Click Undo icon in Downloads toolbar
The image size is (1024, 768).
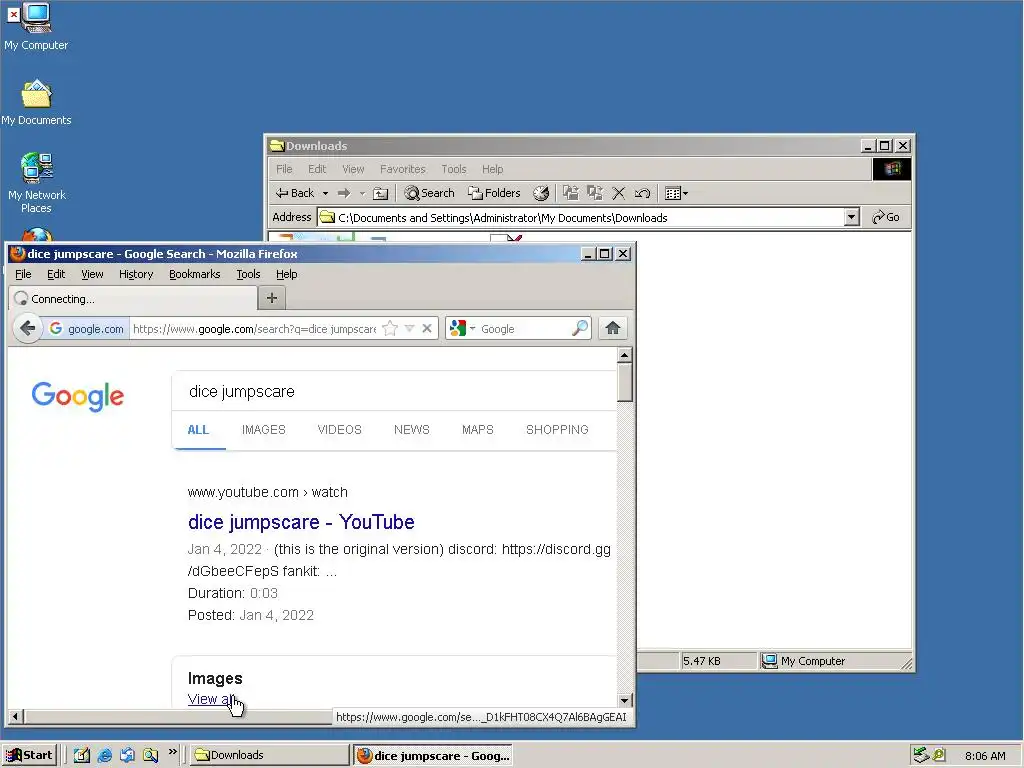(642, 193)
